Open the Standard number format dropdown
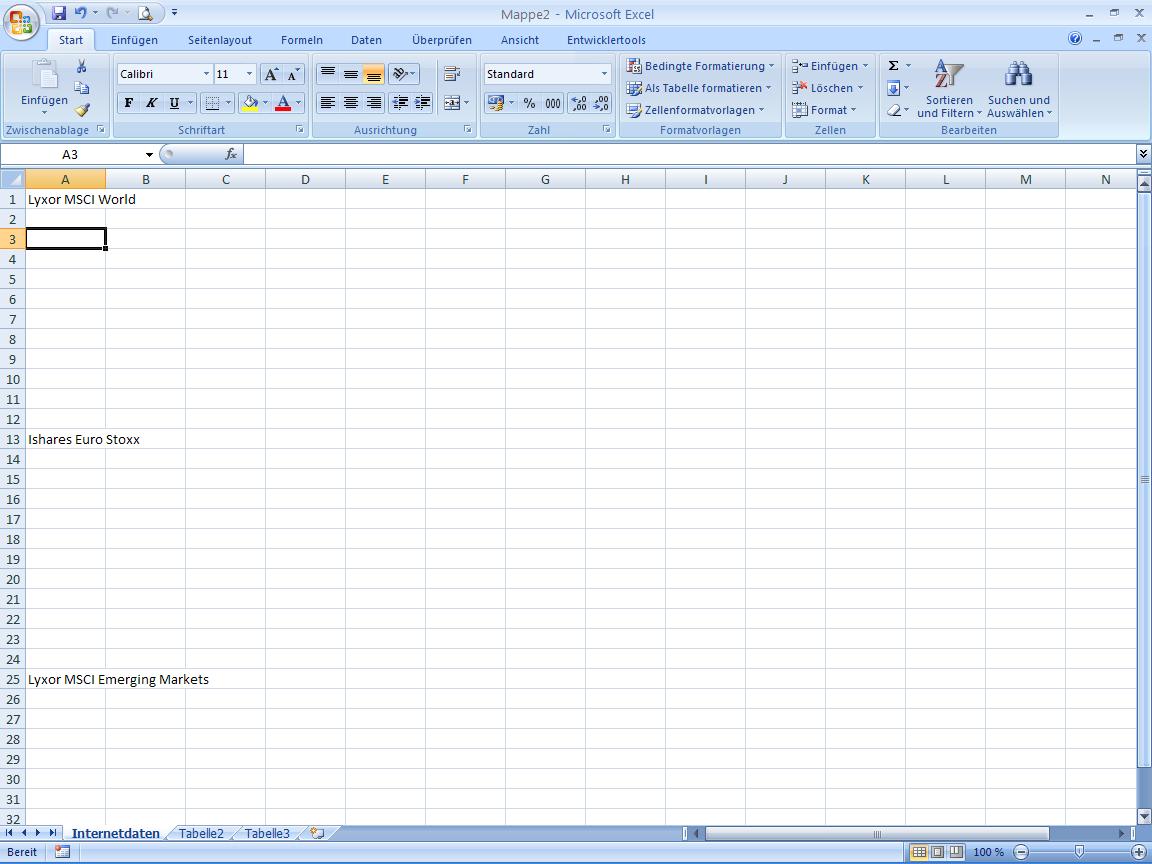This screenshot has height=864, width=1152. point(604,74)
